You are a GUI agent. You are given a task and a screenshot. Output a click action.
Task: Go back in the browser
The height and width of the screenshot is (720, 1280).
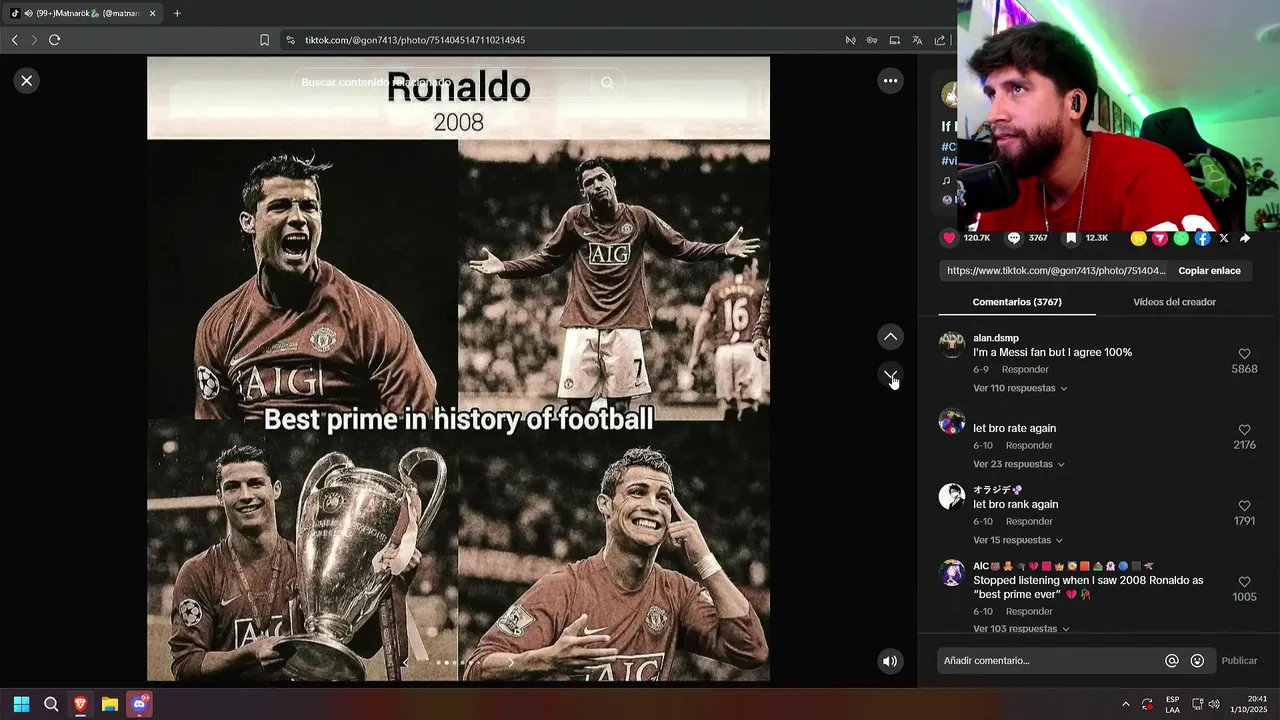14,40
